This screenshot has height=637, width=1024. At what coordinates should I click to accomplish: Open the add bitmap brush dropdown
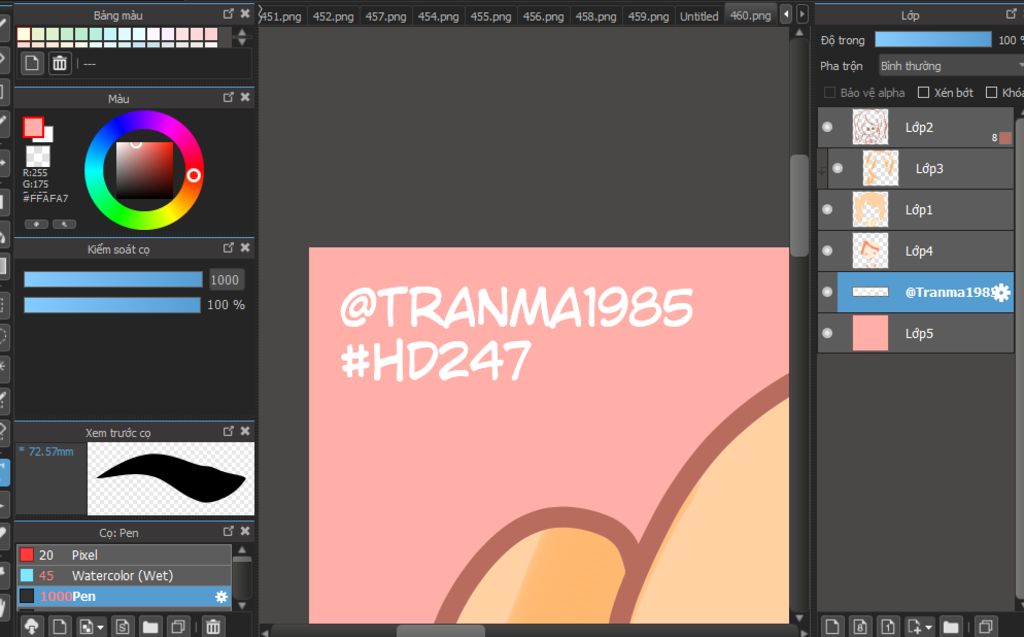[92, 627]
